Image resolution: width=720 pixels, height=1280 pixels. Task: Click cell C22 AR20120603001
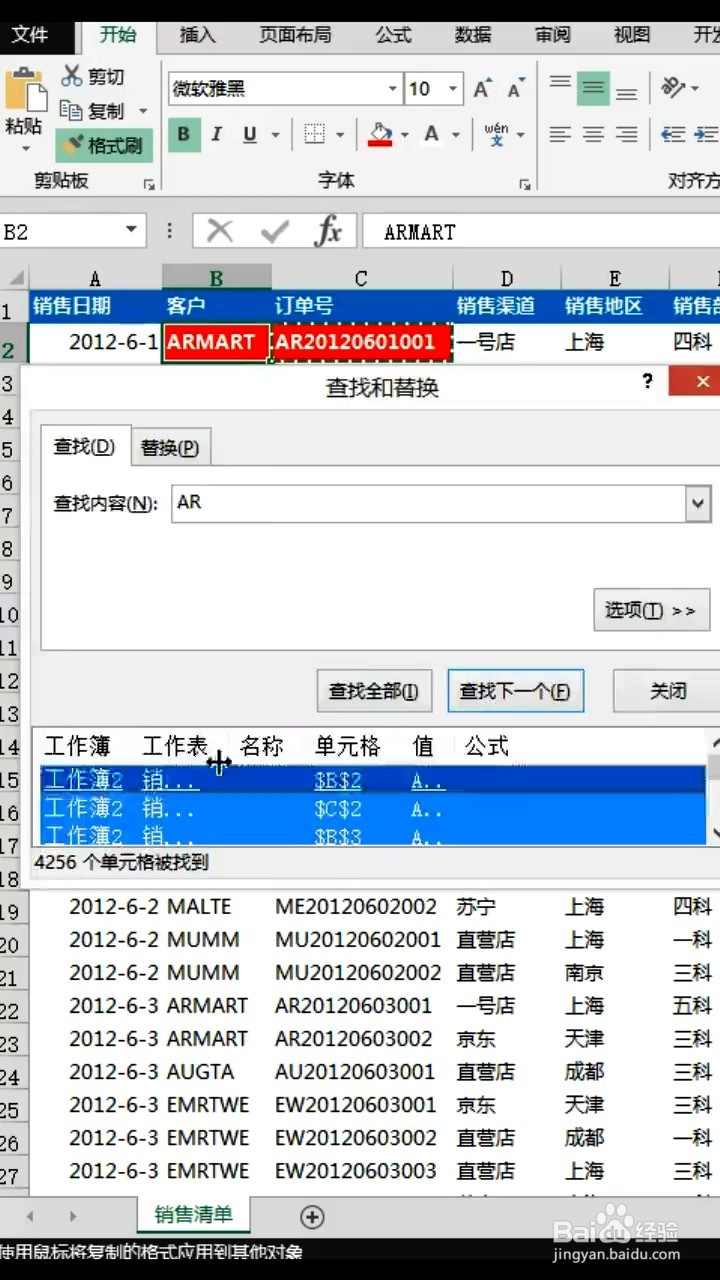click(361, 1005)
